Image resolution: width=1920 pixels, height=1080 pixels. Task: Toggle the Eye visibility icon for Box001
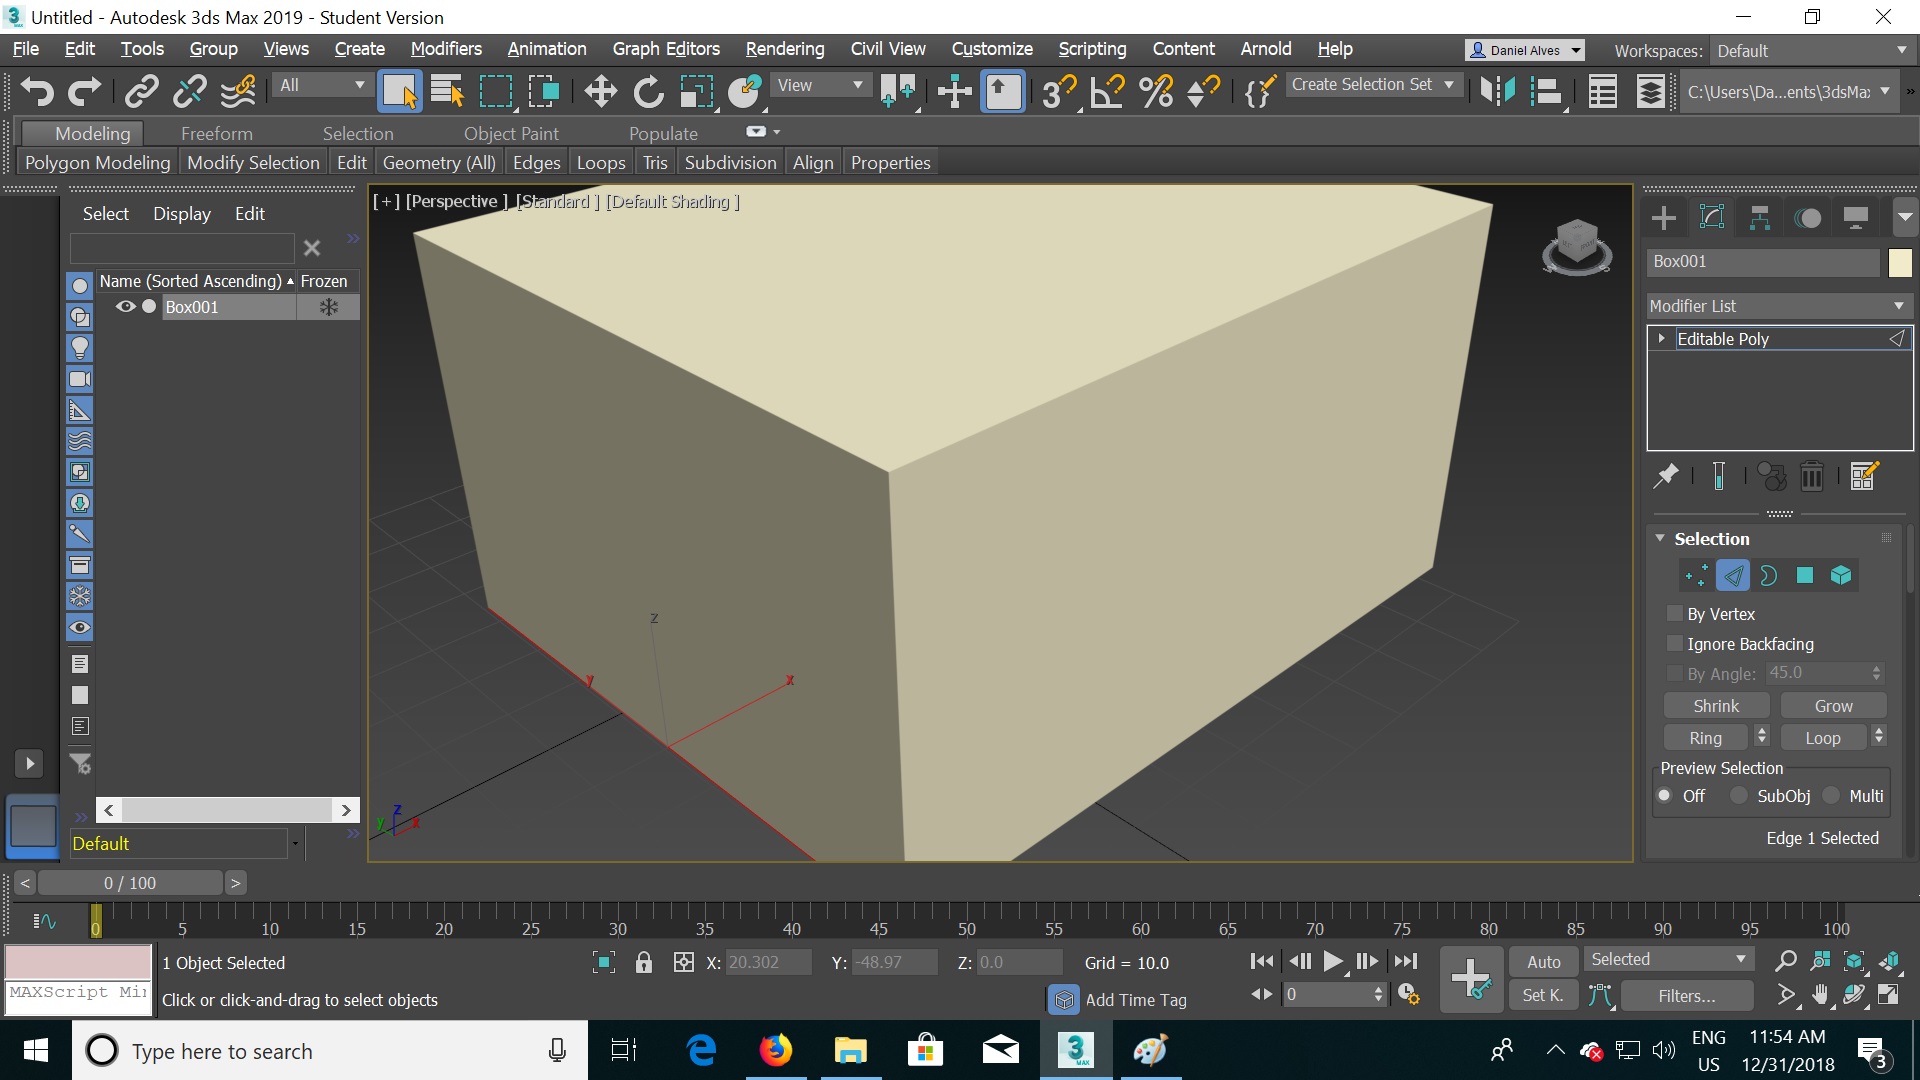[x=125, y=306]
